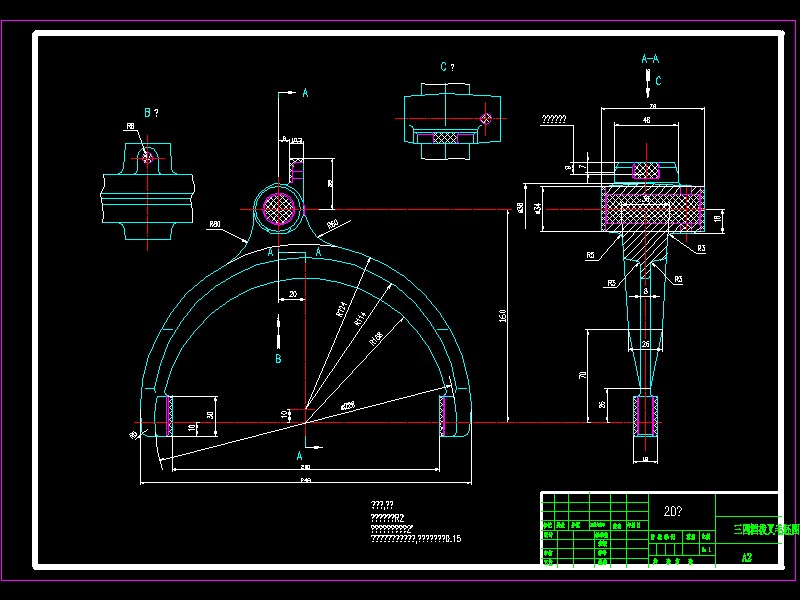800x600 pixels.
Task: Select the ø34 diameter dimension text
Action: 537,208
